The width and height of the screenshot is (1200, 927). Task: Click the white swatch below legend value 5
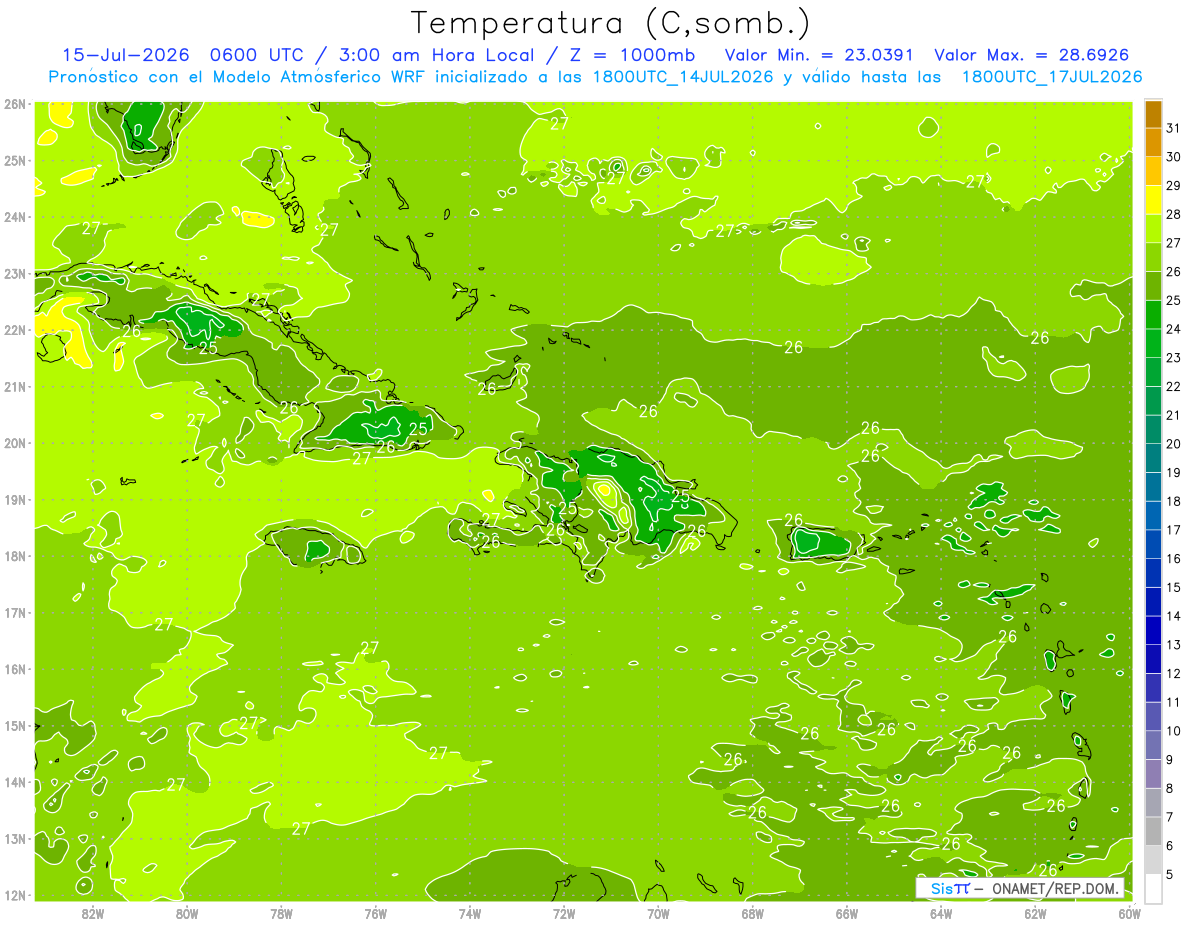1153,888
